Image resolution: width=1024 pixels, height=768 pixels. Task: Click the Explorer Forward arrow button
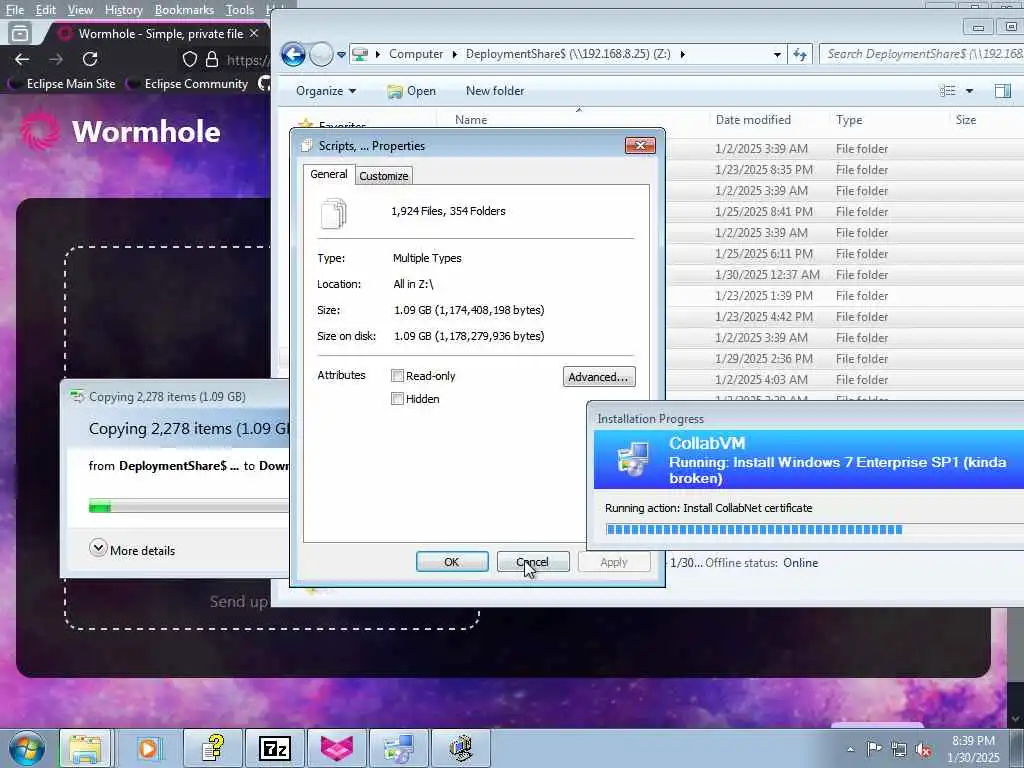tap(321, 54)
